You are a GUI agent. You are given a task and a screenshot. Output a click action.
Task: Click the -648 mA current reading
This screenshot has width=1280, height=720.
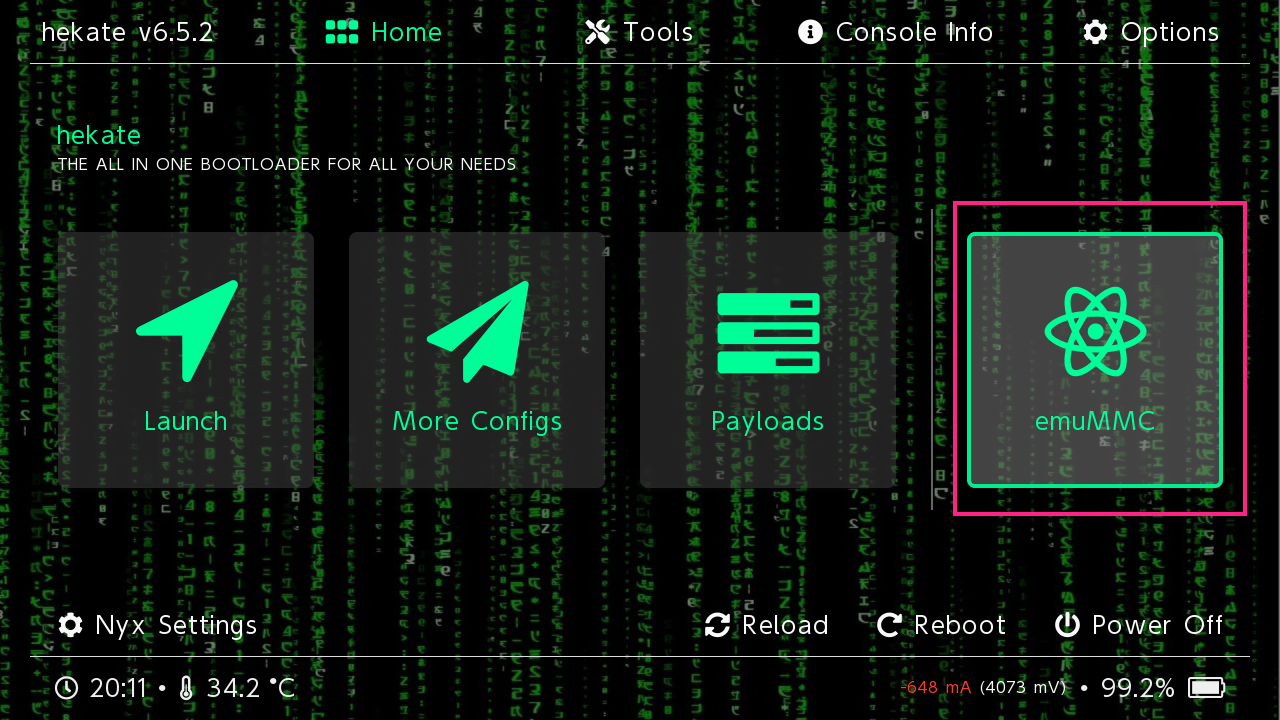(936, 688)
